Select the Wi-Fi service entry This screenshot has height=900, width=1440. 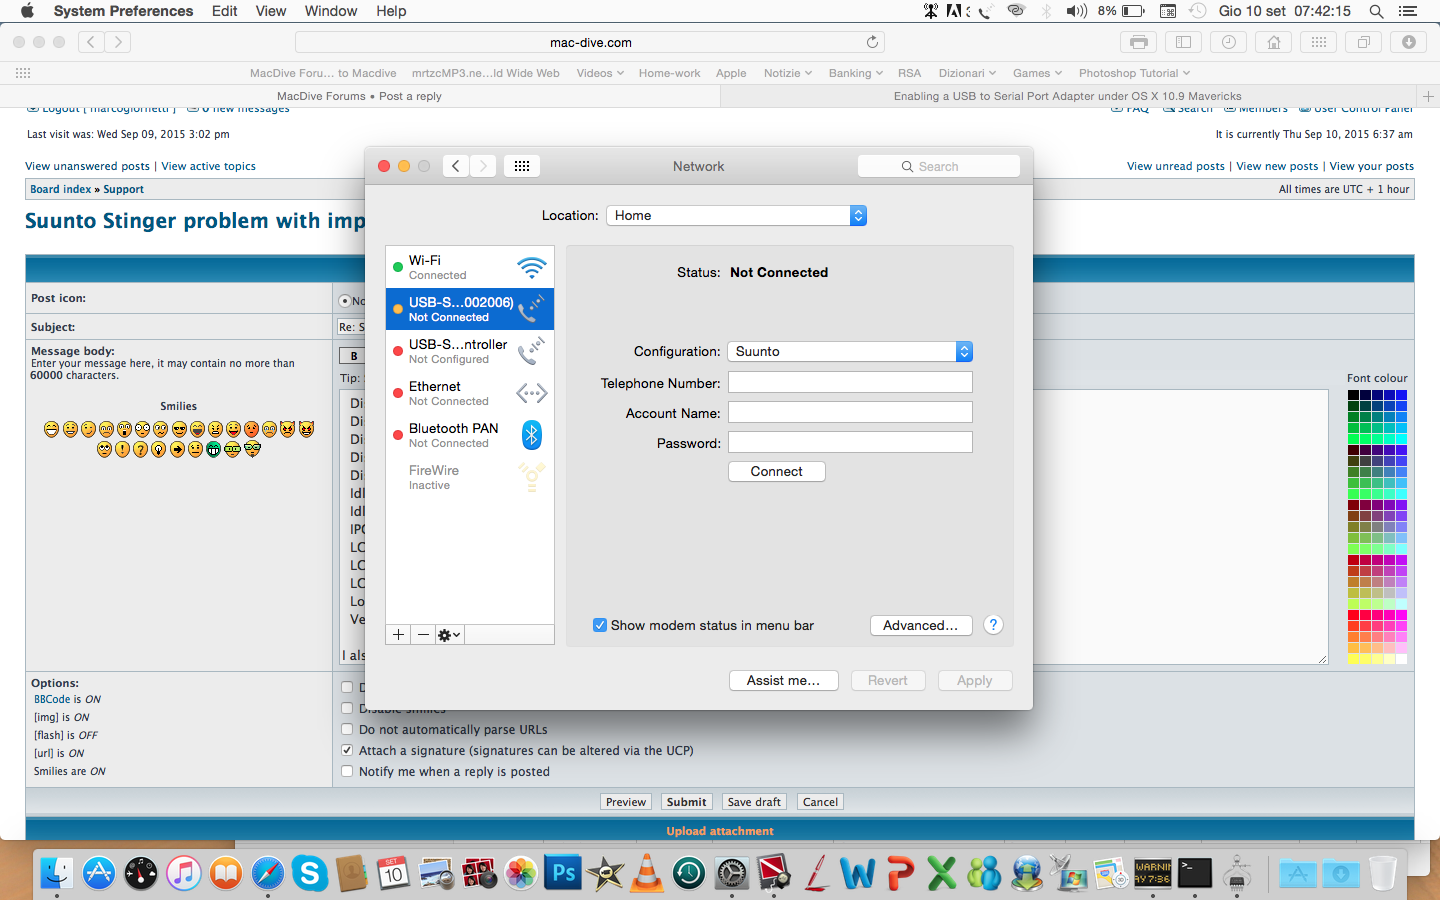point(469,267)
